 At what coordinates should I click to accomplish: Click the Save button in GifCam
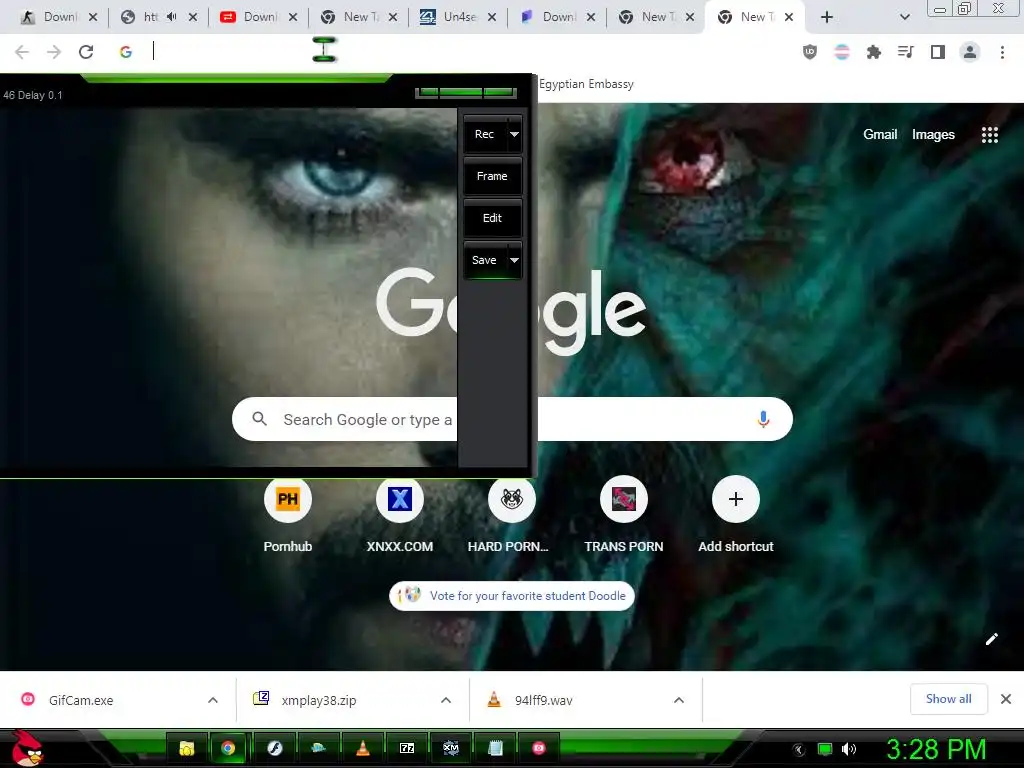point(485,260)
